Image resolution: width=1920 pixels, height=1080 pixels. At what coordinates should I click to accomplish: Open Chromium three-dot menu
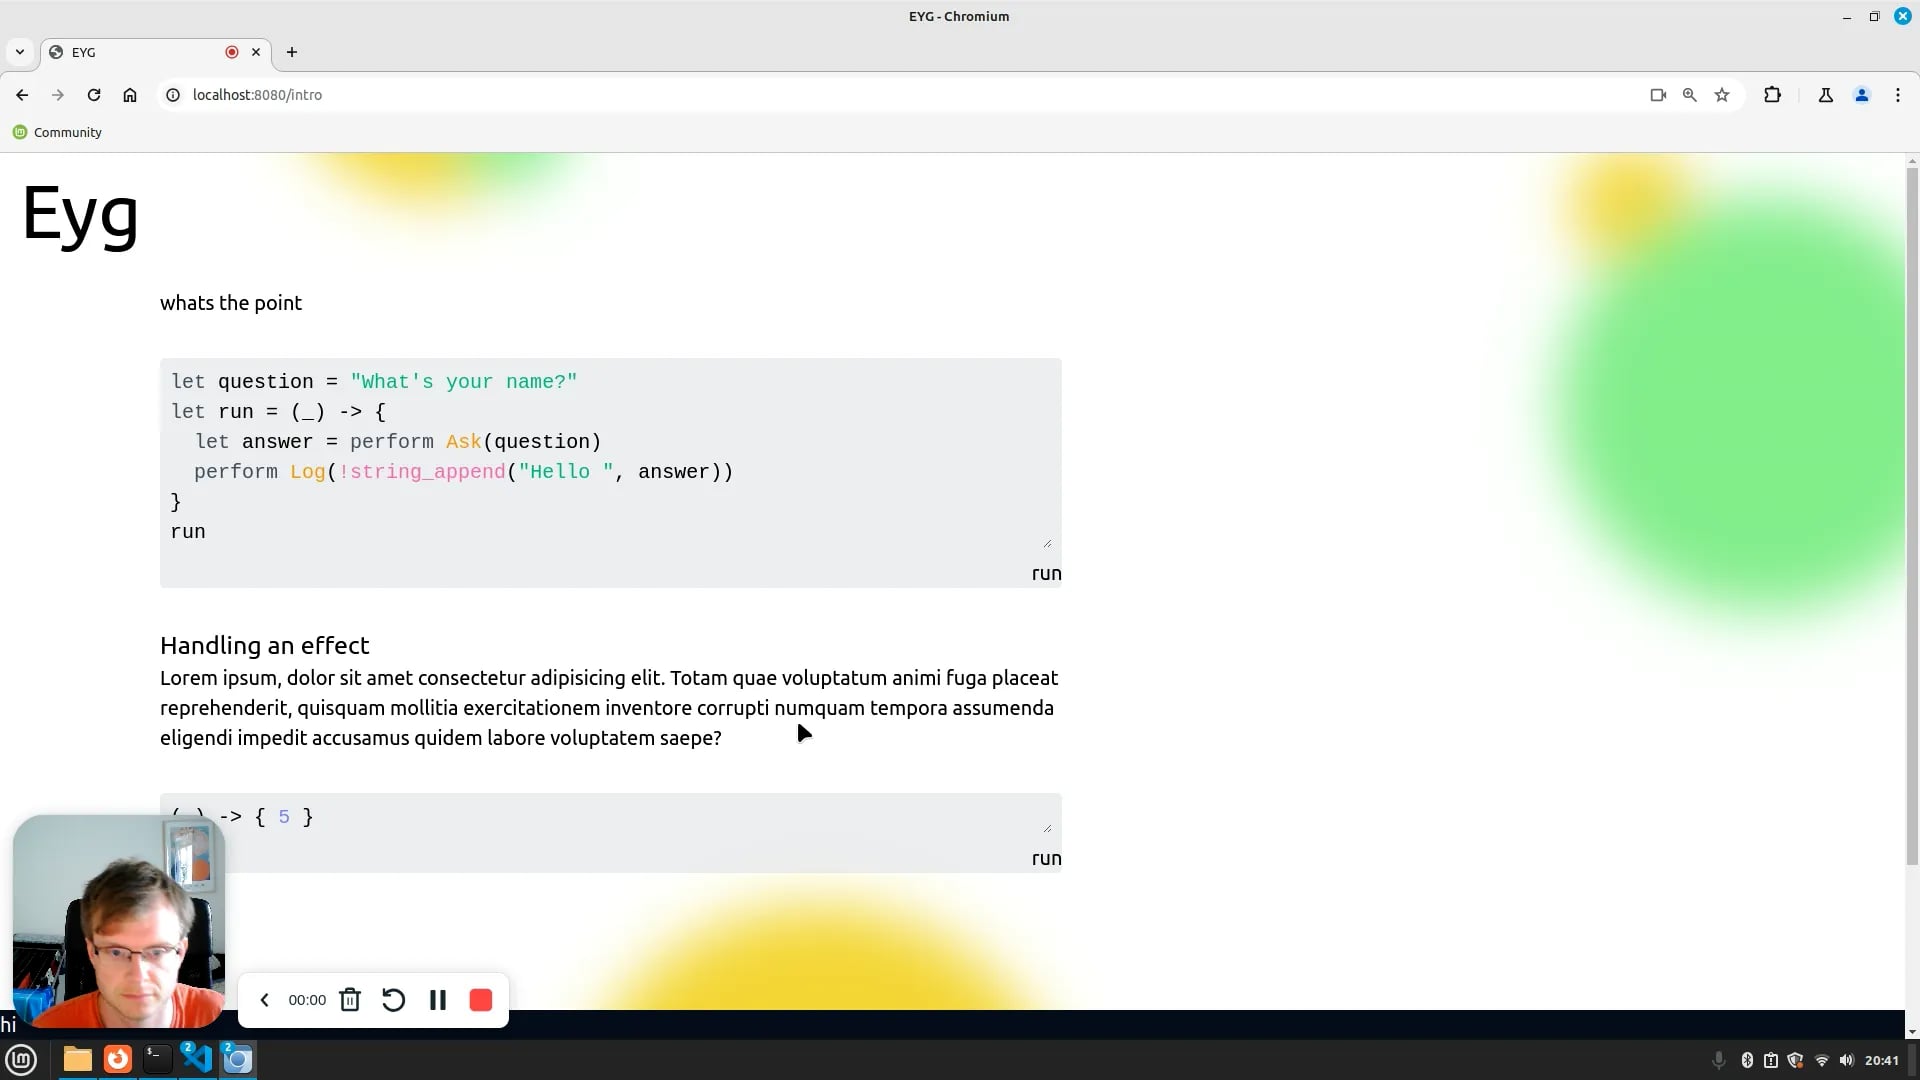point(1898,95)
